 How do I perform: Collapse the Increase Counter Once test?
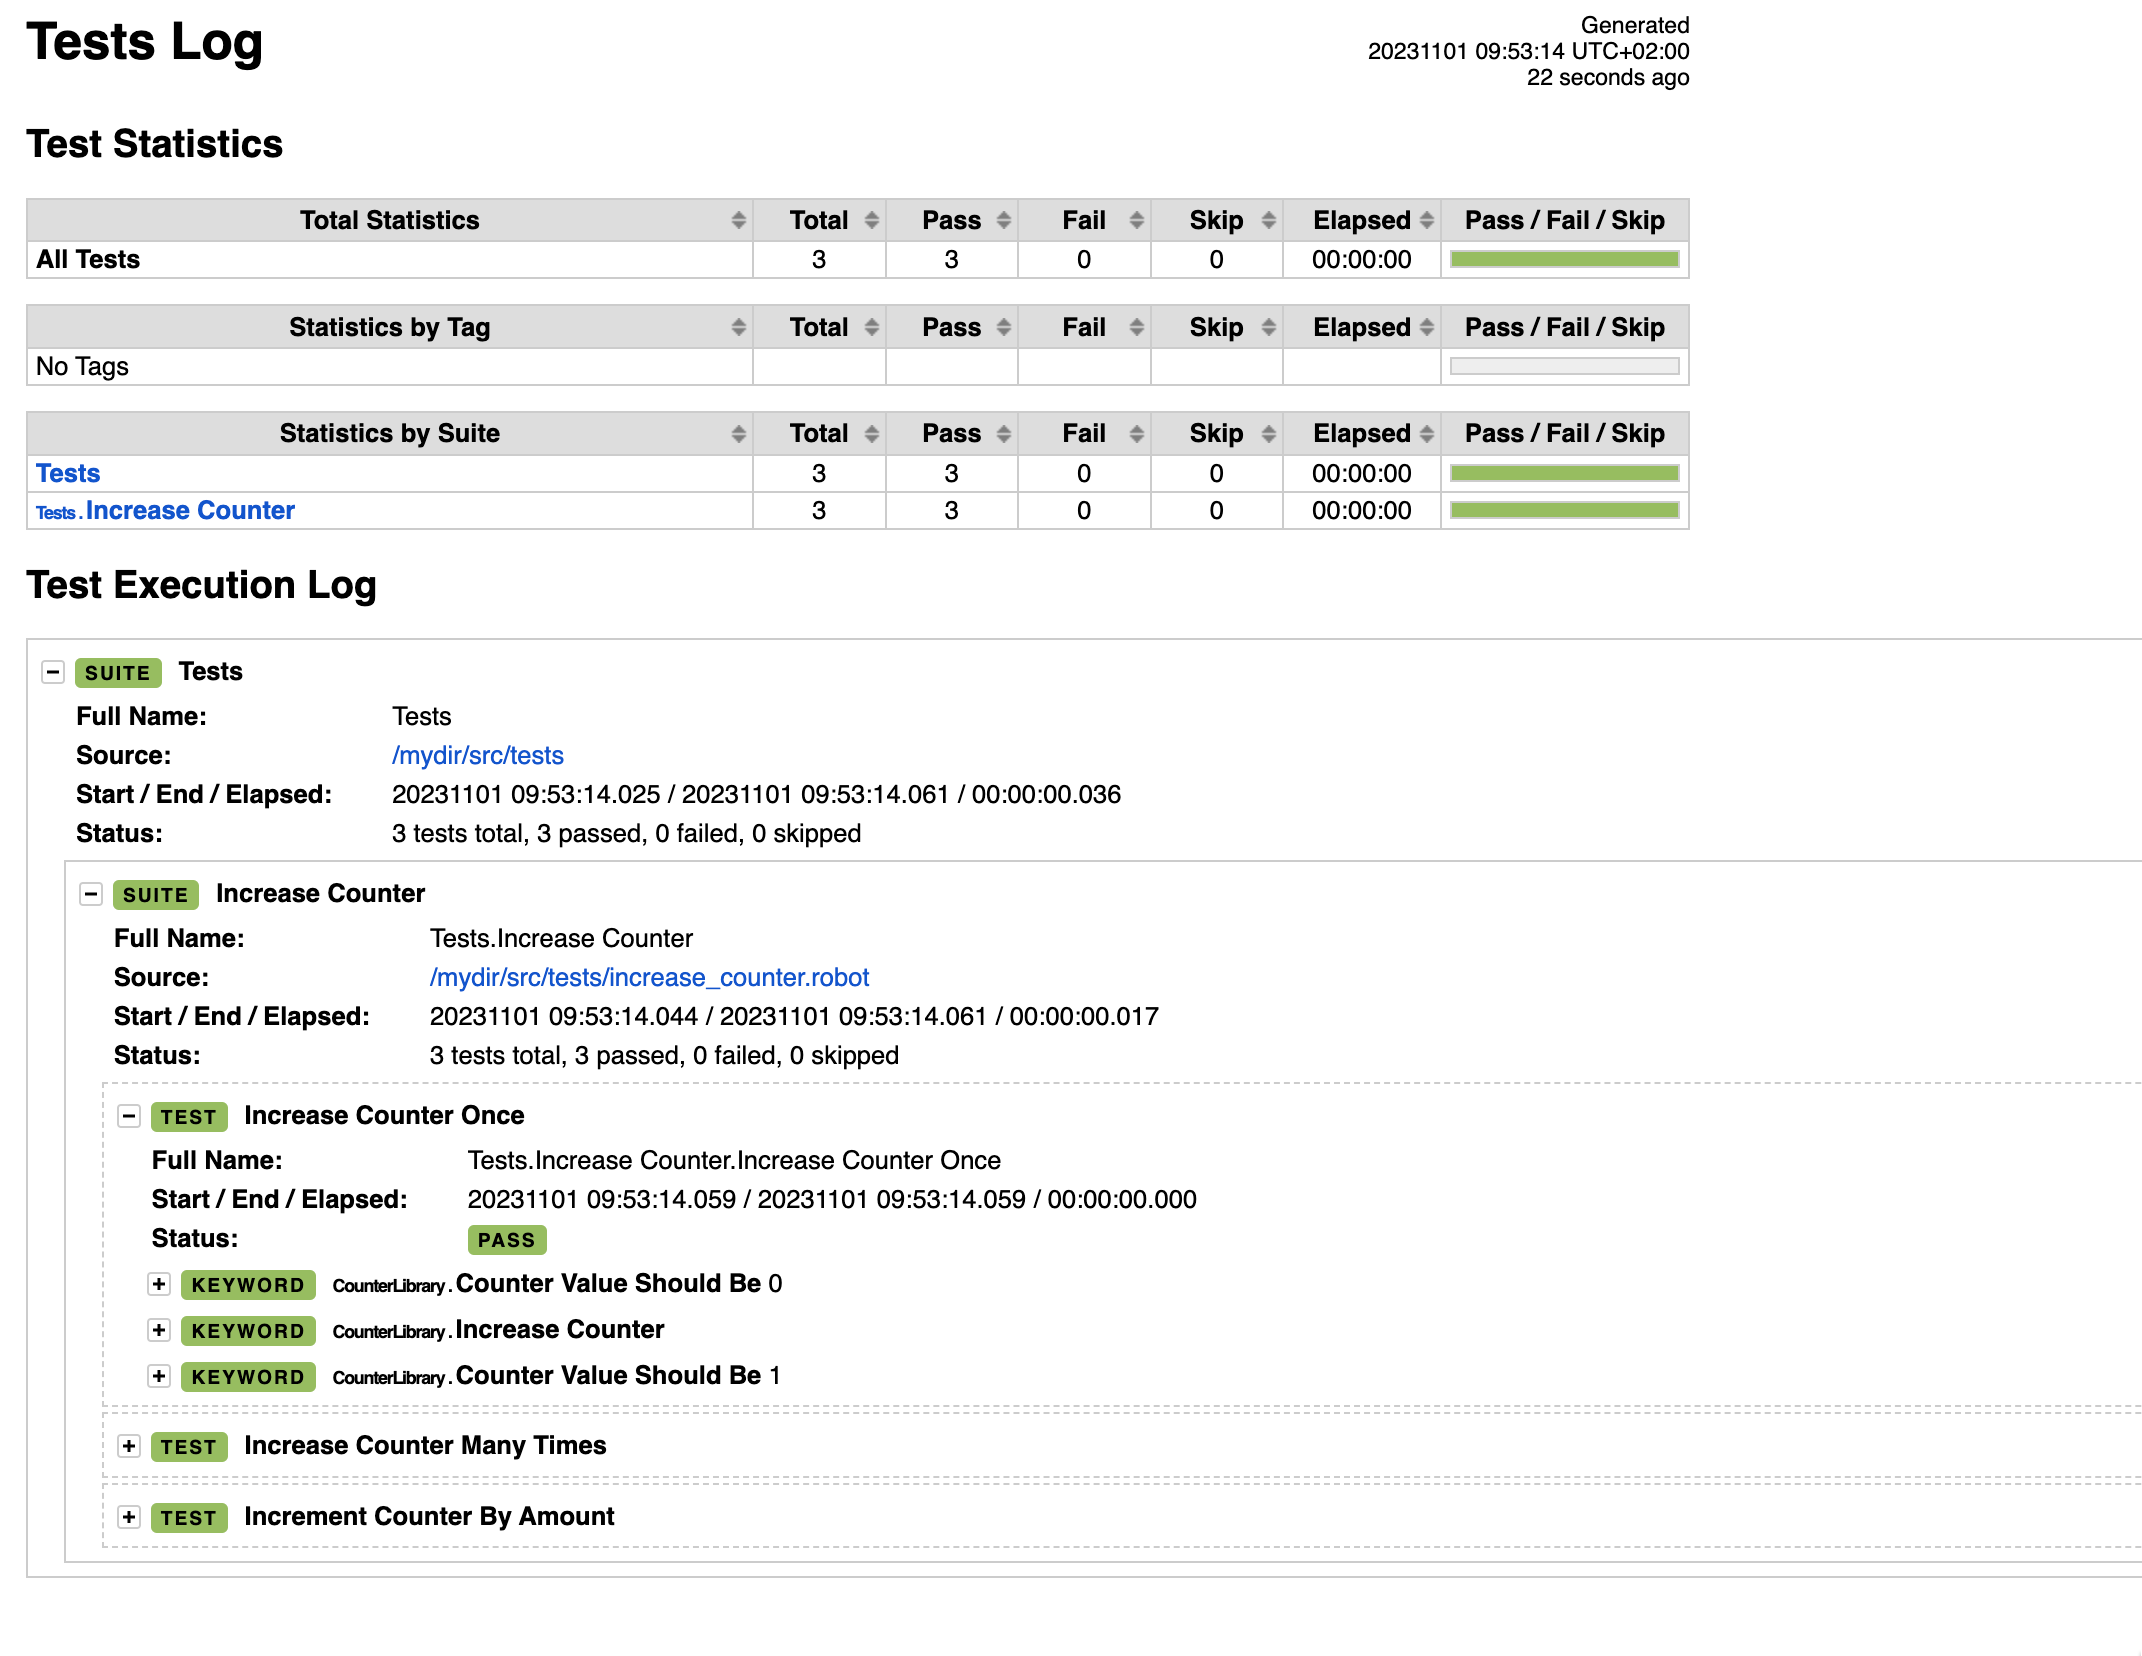129,1116
